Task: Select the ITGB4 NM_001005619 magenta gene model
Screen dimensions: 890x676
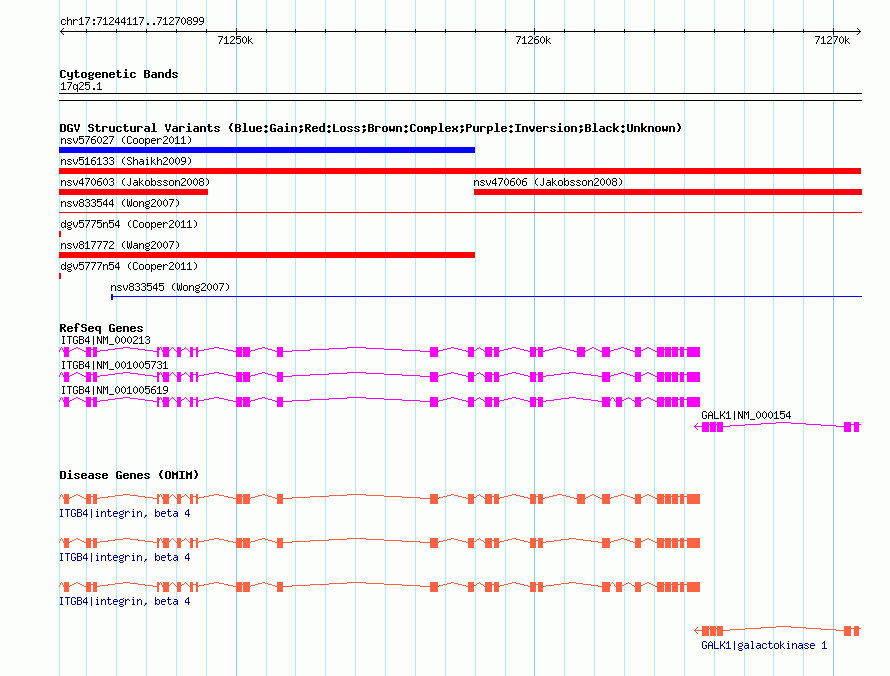Action: (380, 402)
